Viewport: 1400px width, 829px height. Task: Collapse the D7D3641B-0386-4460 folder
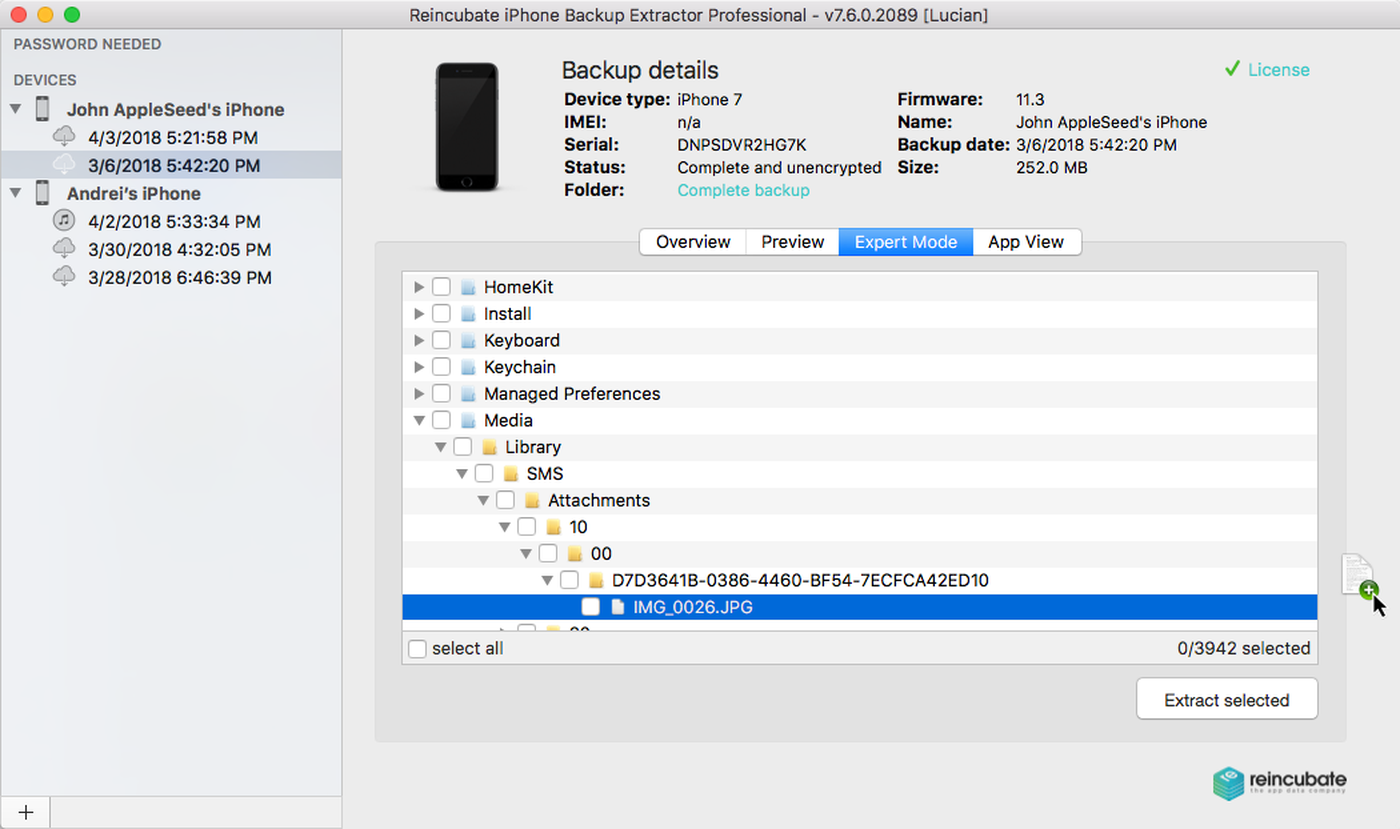547,580
